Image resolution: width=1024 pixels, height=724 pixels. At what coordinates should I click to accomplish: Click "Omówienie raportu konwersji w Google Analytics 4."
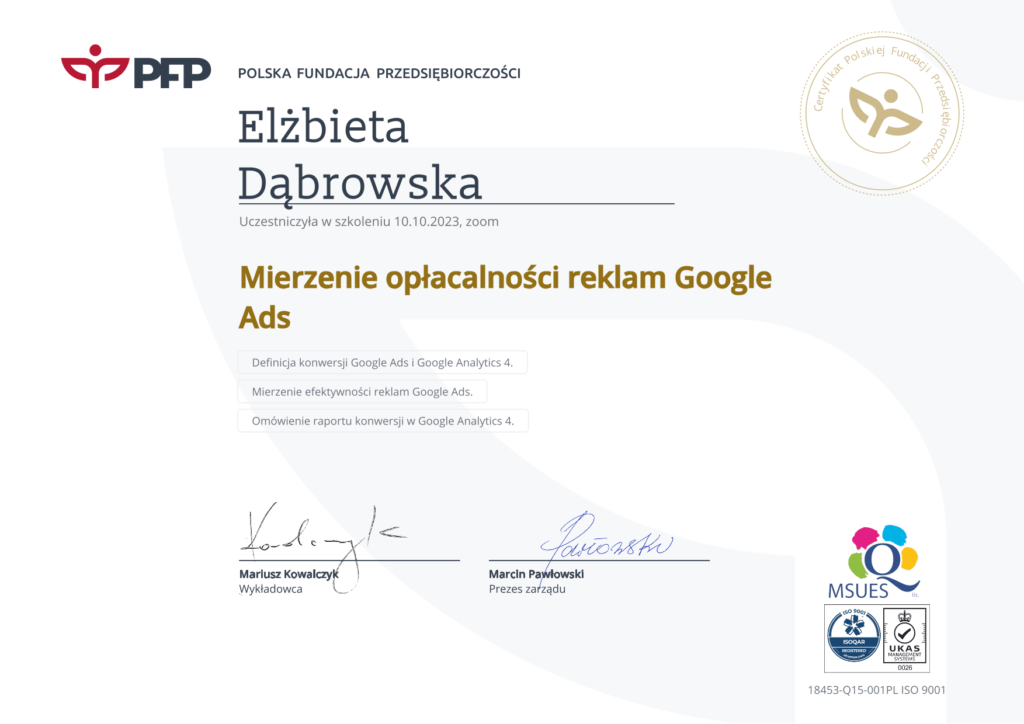(383, 421)
